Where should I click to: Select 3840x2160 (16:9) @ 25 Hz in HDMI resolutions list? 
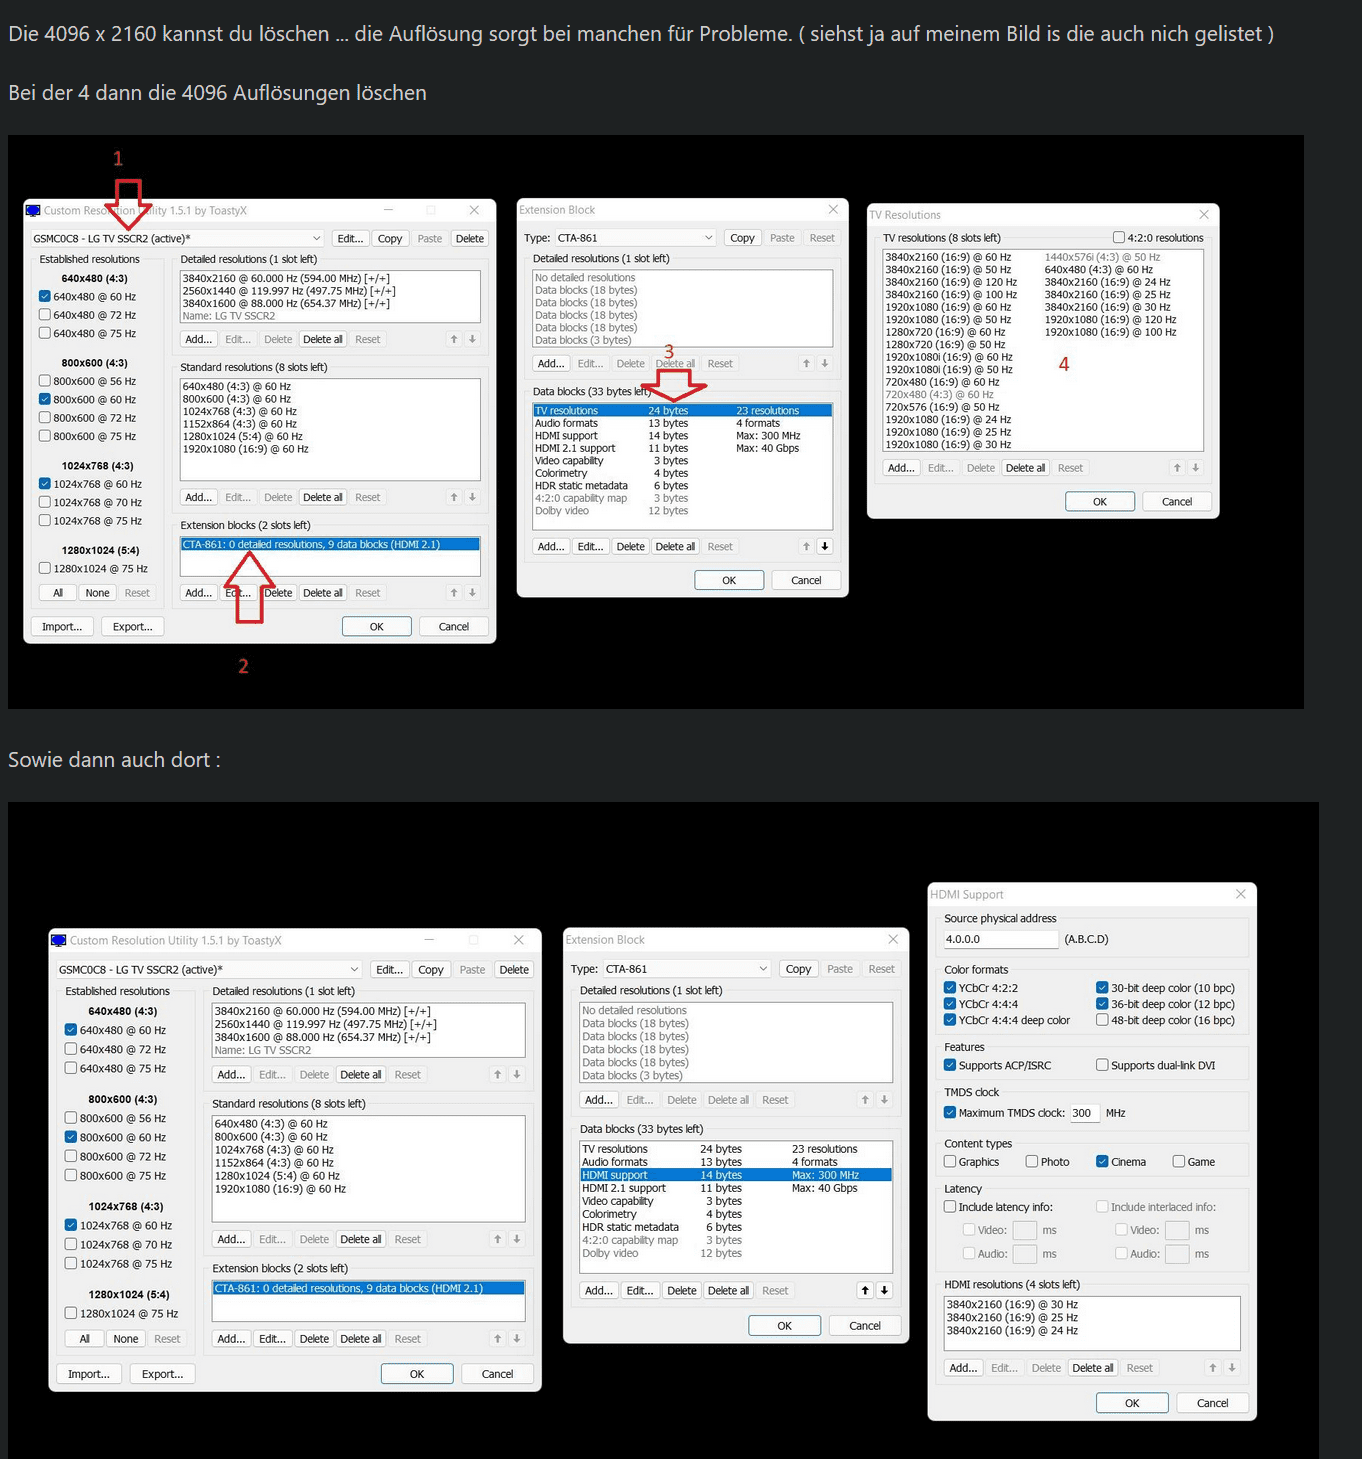point(1012,1317)
